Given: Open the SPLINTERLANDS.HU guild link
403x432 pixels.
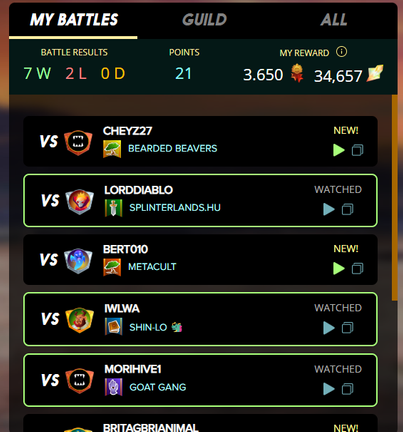Looking at the screenshot, I should 175,208.
